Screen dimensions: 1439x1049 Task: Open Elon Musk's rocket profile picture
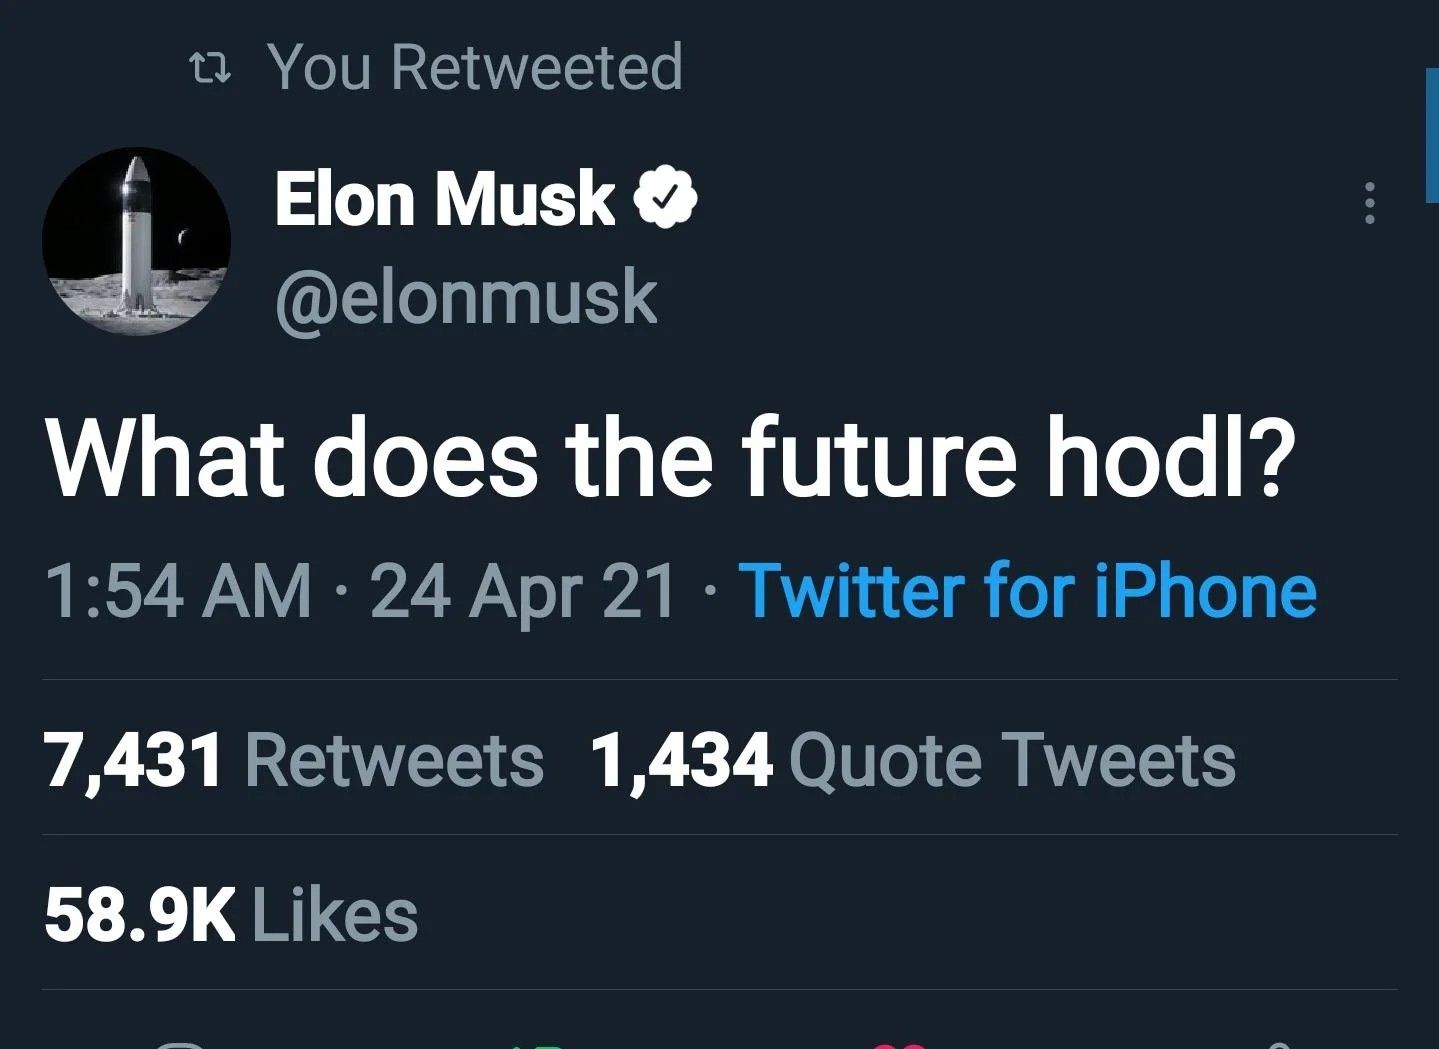click(137, 241)
